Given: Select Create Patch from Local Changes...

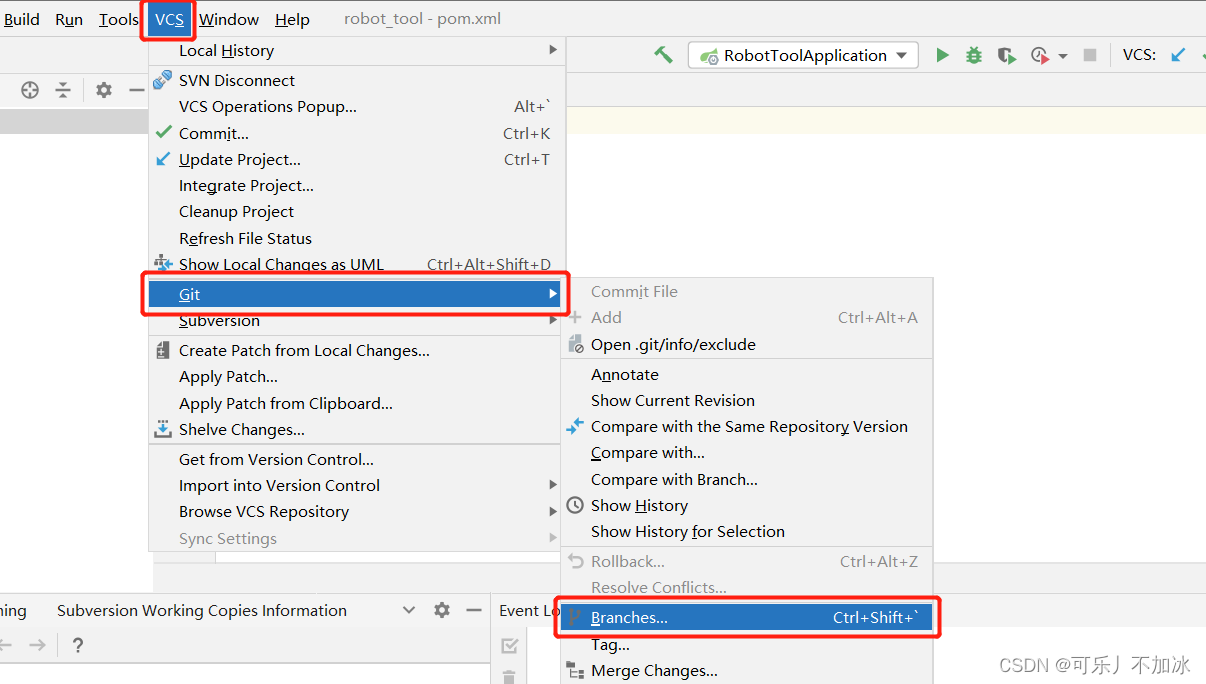Looking at the screenshot, I should pyautogui.click(x=357, y=350).
